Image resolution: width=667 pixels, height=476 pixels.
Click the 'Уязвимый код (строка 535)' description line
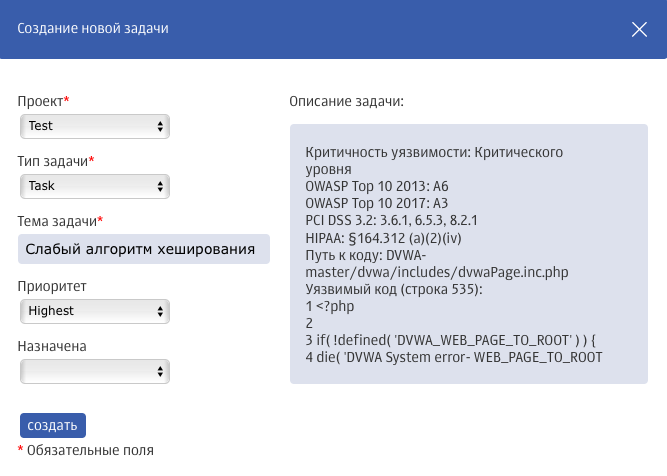click(x=394, y=289)
